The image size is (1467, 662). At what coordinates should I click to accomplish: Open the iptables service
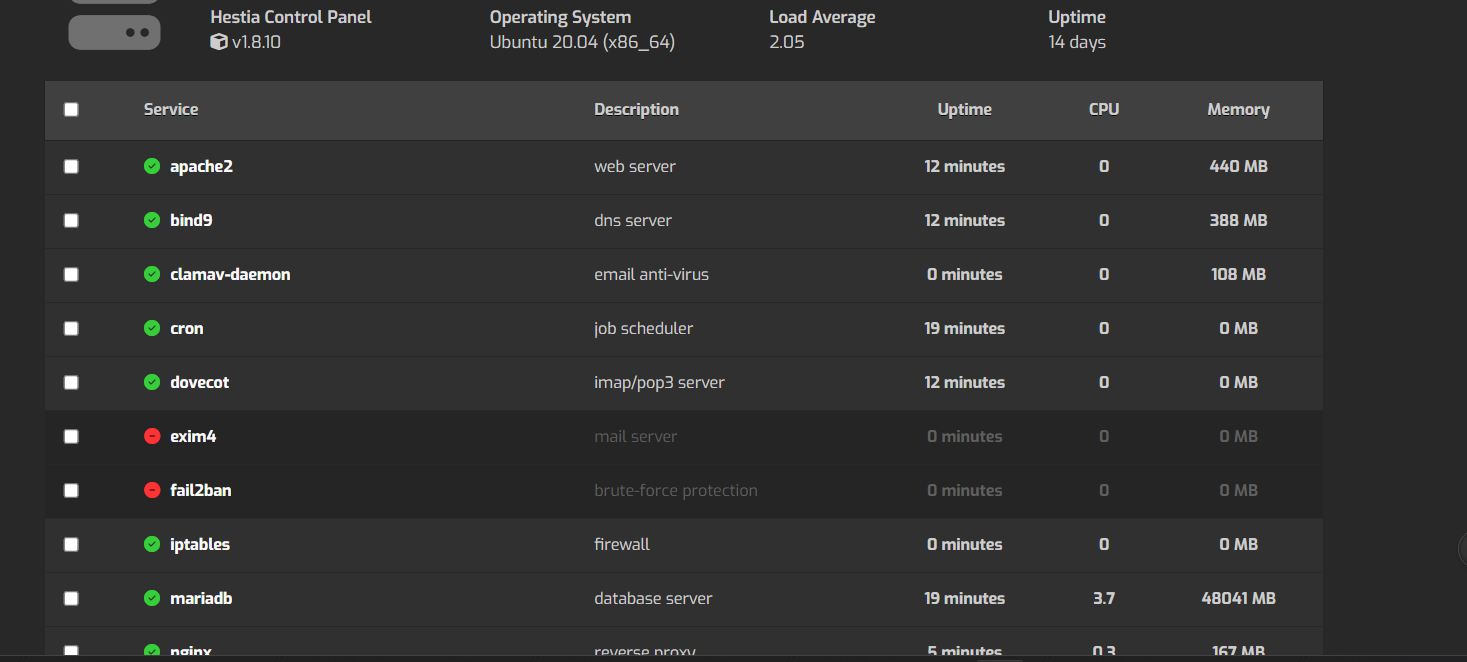pos(200,544)
